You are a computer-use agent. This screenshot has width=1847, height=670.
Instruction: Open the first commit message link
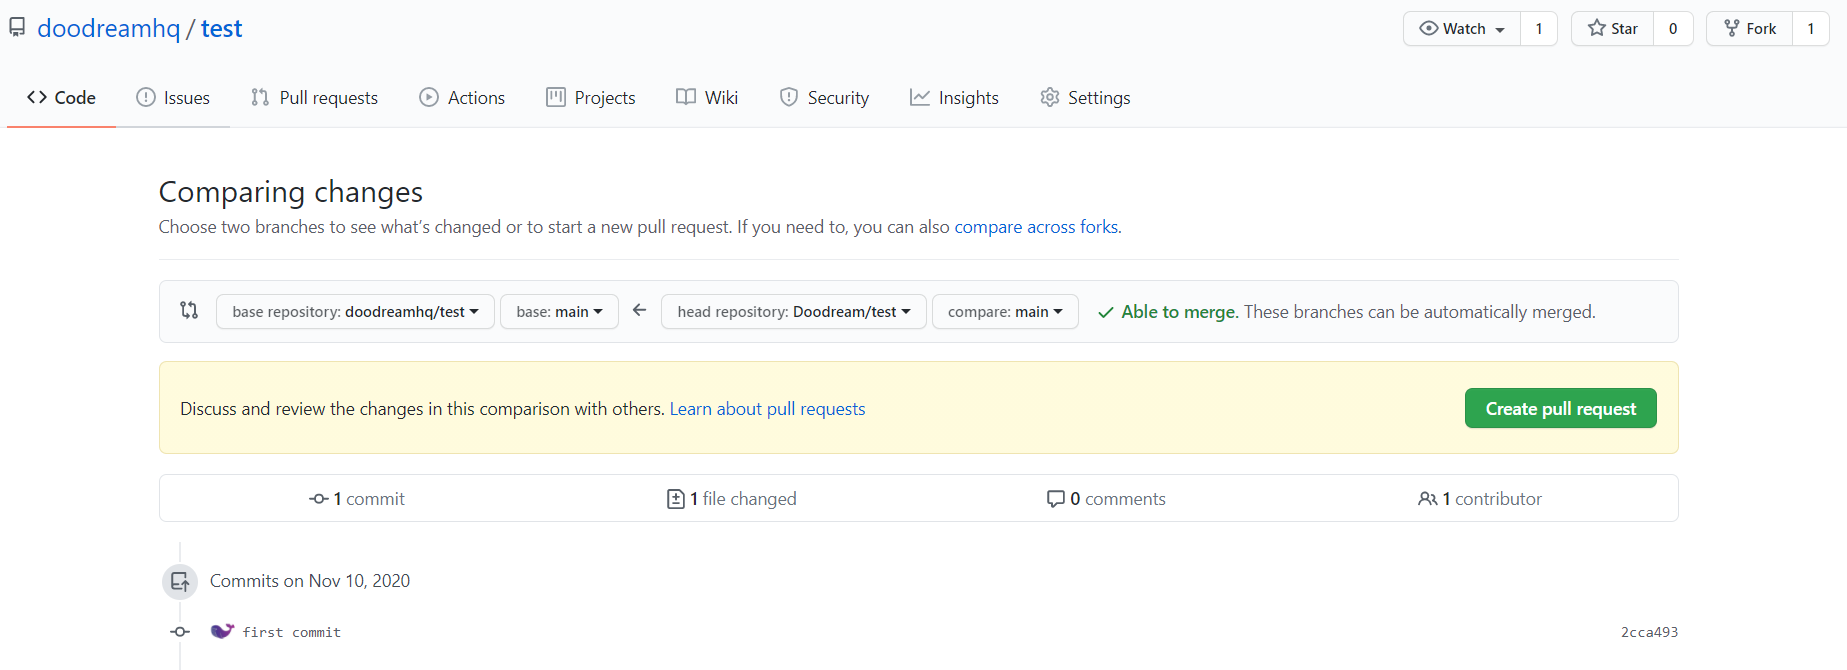(292, 632)
